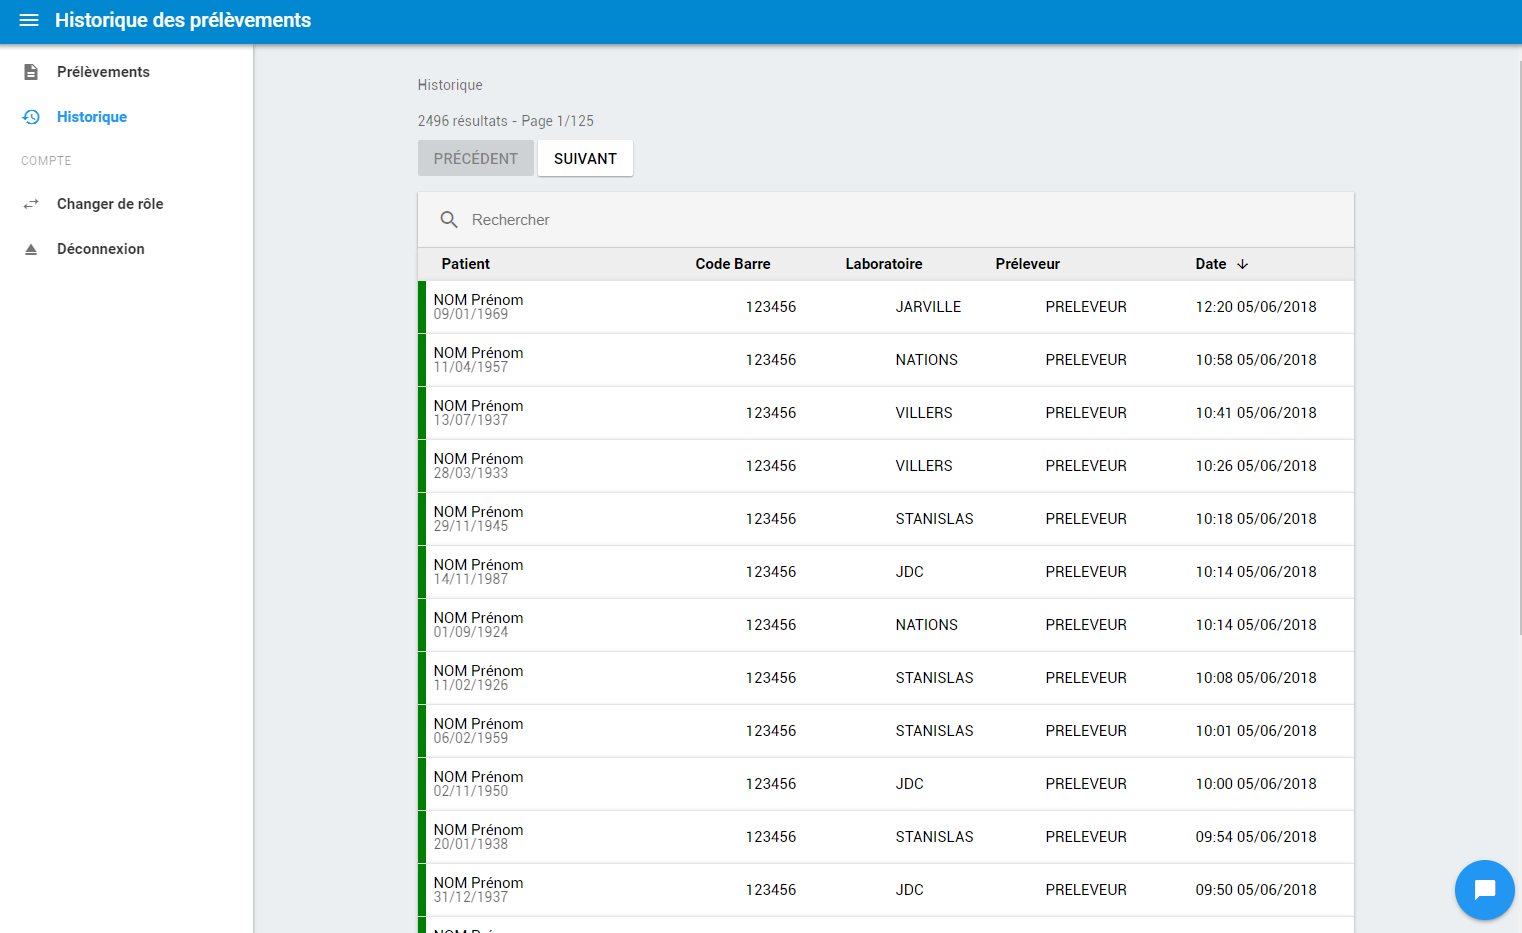Screen dimensions: 1522x933
Task: Click JDC in the 10:00 row
Action: (x=910, y=784)
